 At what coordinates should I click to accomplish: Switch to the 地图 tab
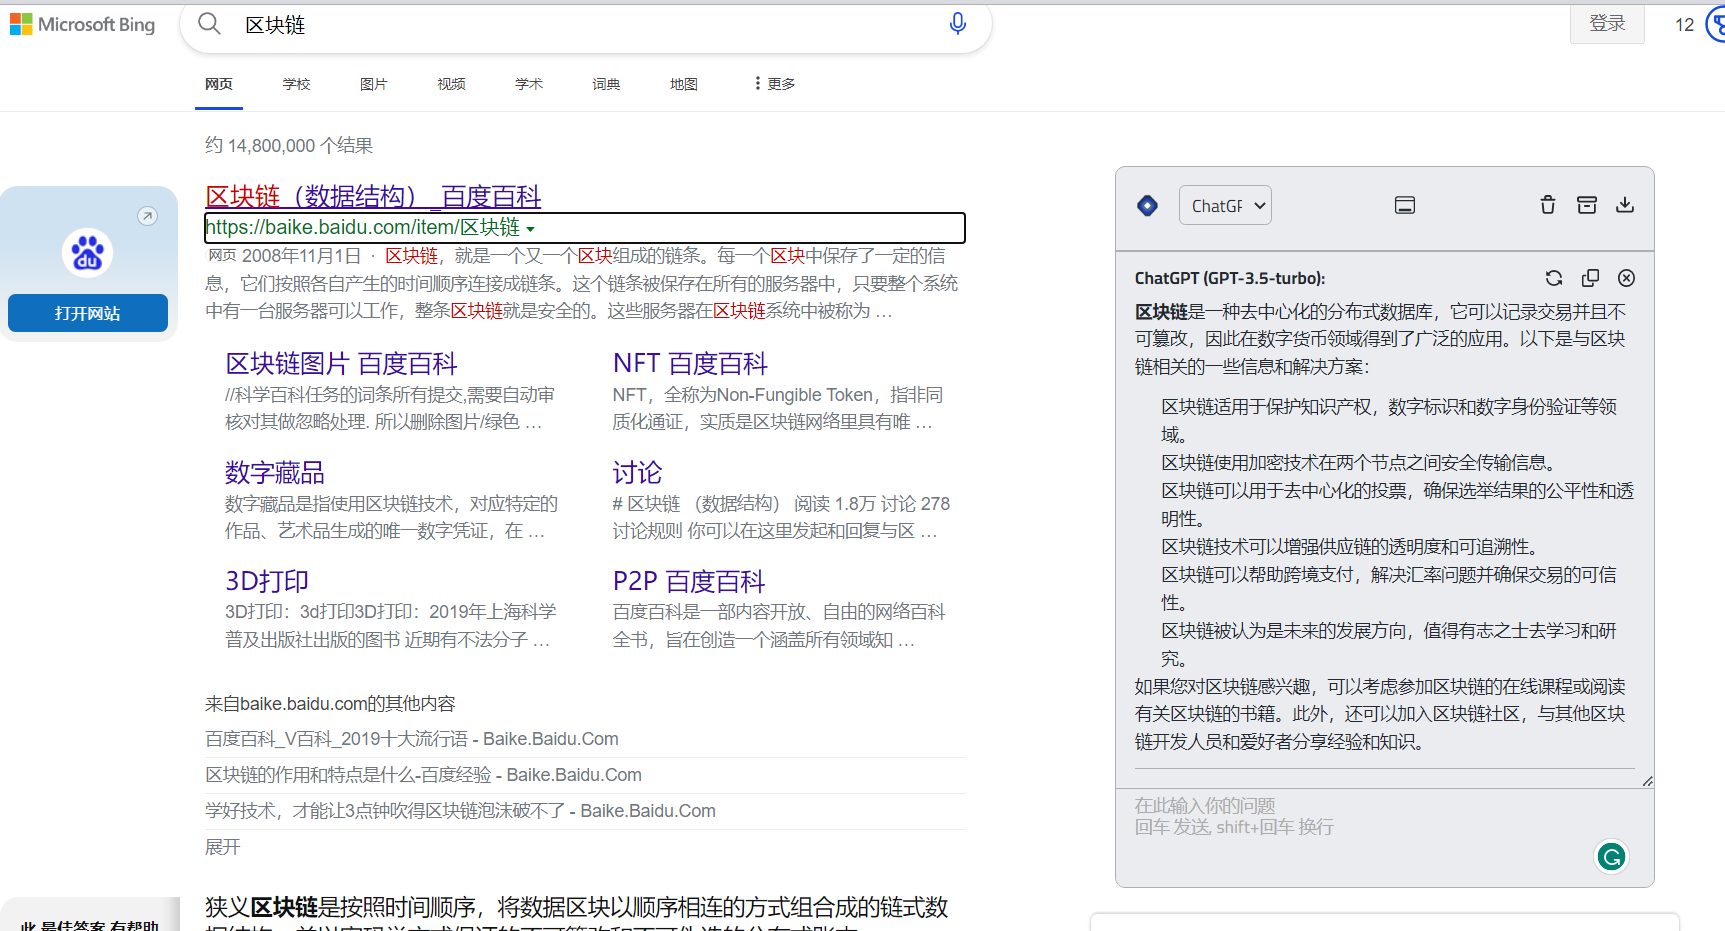click(684, 84)
